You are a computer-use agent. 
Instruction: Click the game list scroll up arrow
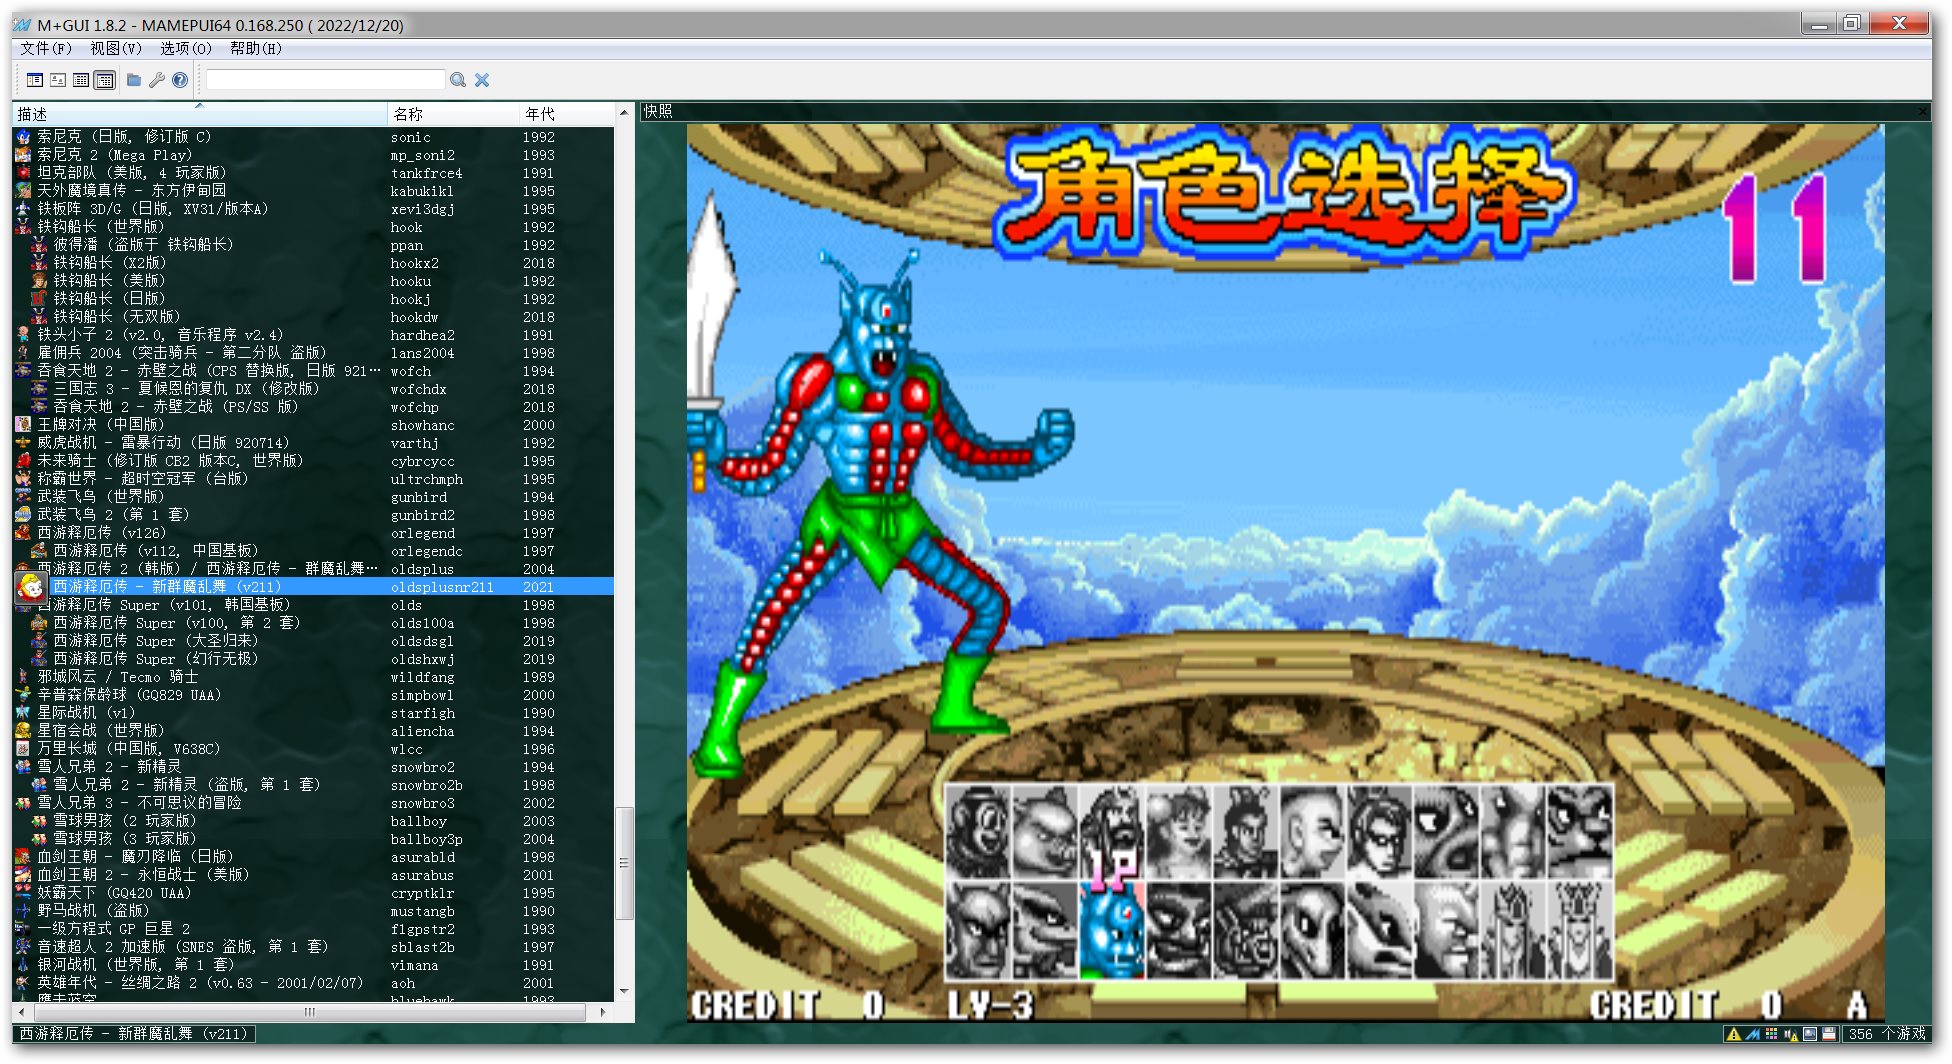624,112
